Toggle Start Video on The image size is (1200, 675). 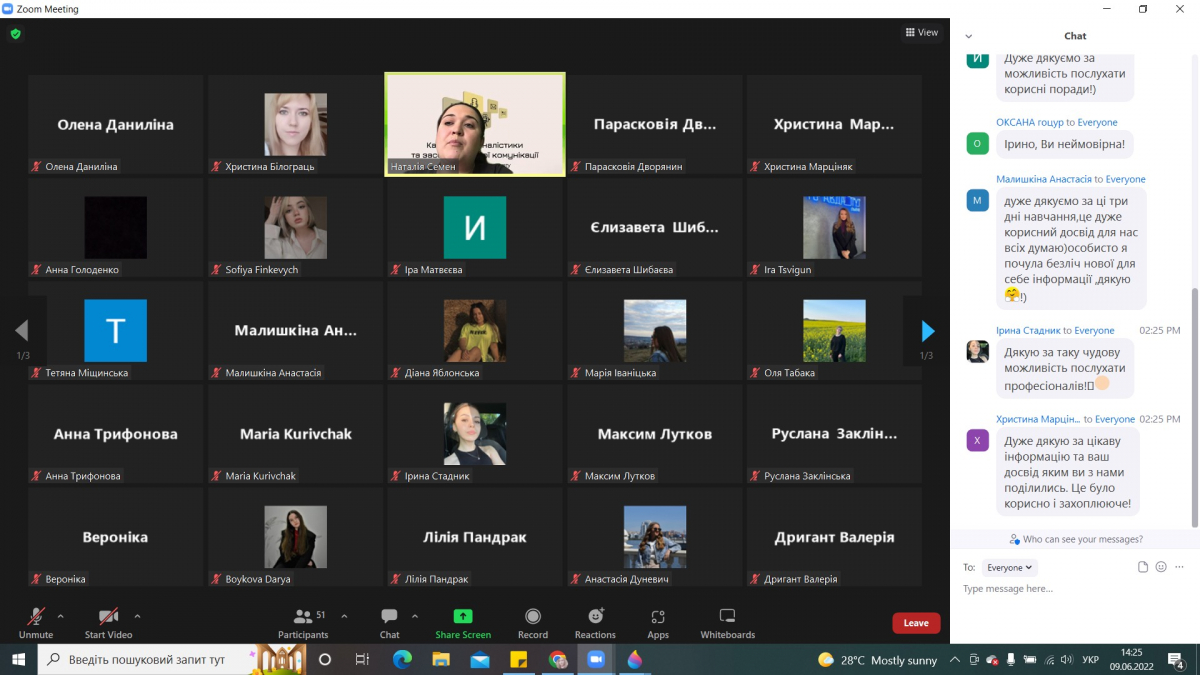coord(108,617)
